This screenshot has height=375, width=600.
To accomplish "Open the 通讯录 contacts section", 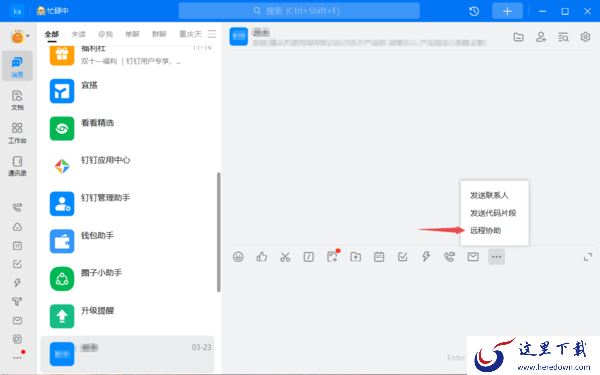I will pos(17,166).
